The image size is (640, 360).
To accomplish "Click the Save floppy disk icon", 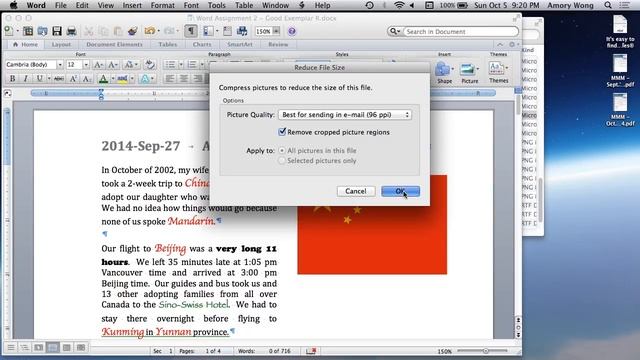I will 57,31.
